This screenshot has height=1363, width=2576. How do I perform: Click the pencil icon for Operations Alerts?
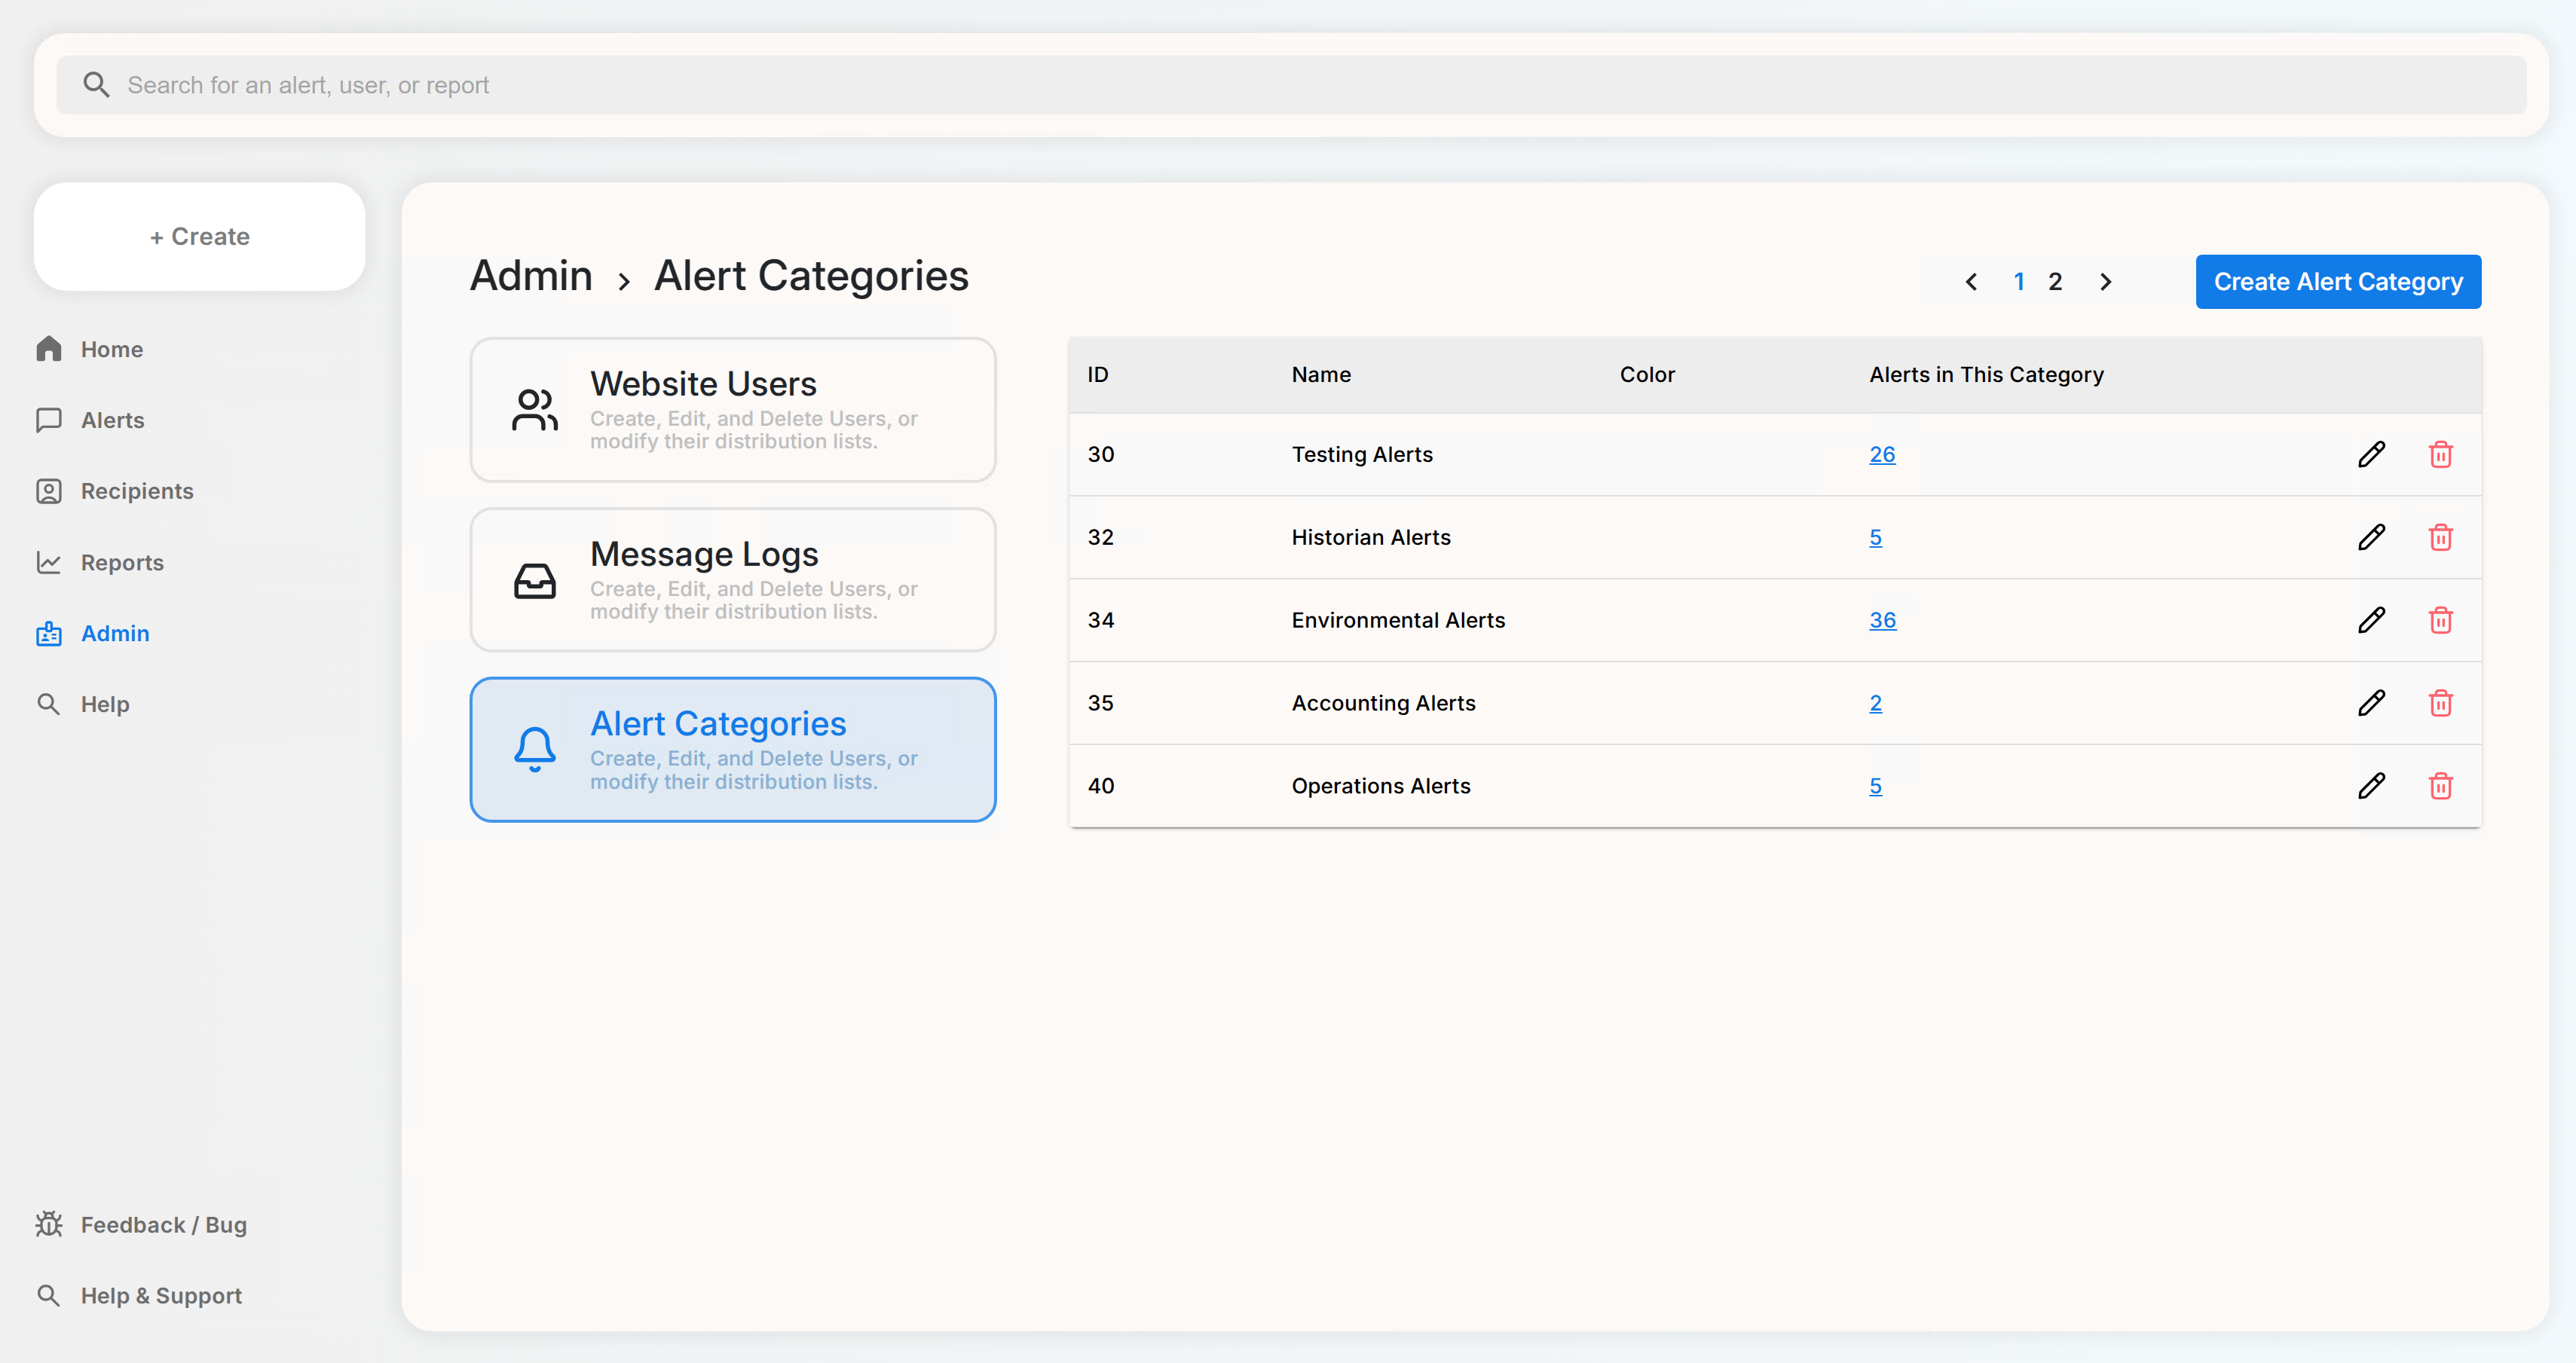coord(2372,786)
